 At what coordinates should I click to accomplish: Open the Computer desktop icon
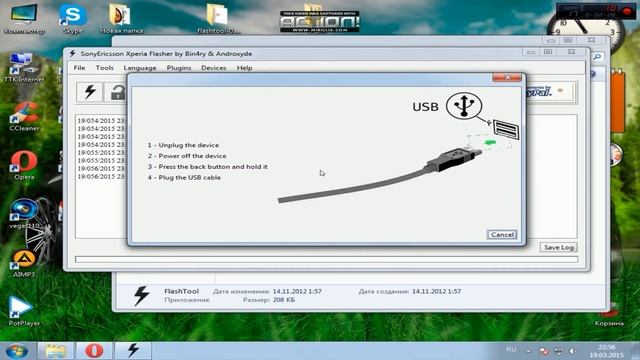(24, 18)
